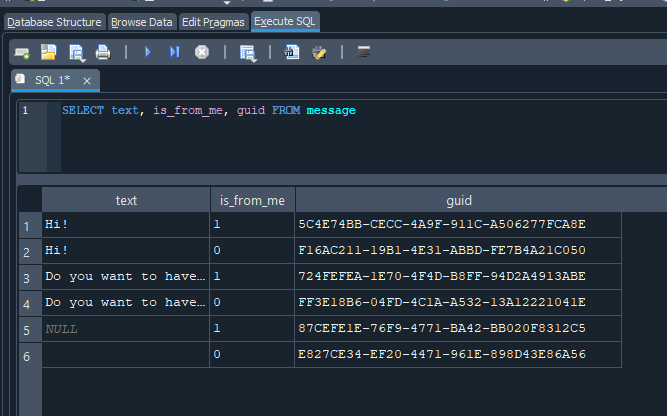Save the SQL file
This screenshot has height=416, width=667.
pyautogui.click(x=77, y=53)
